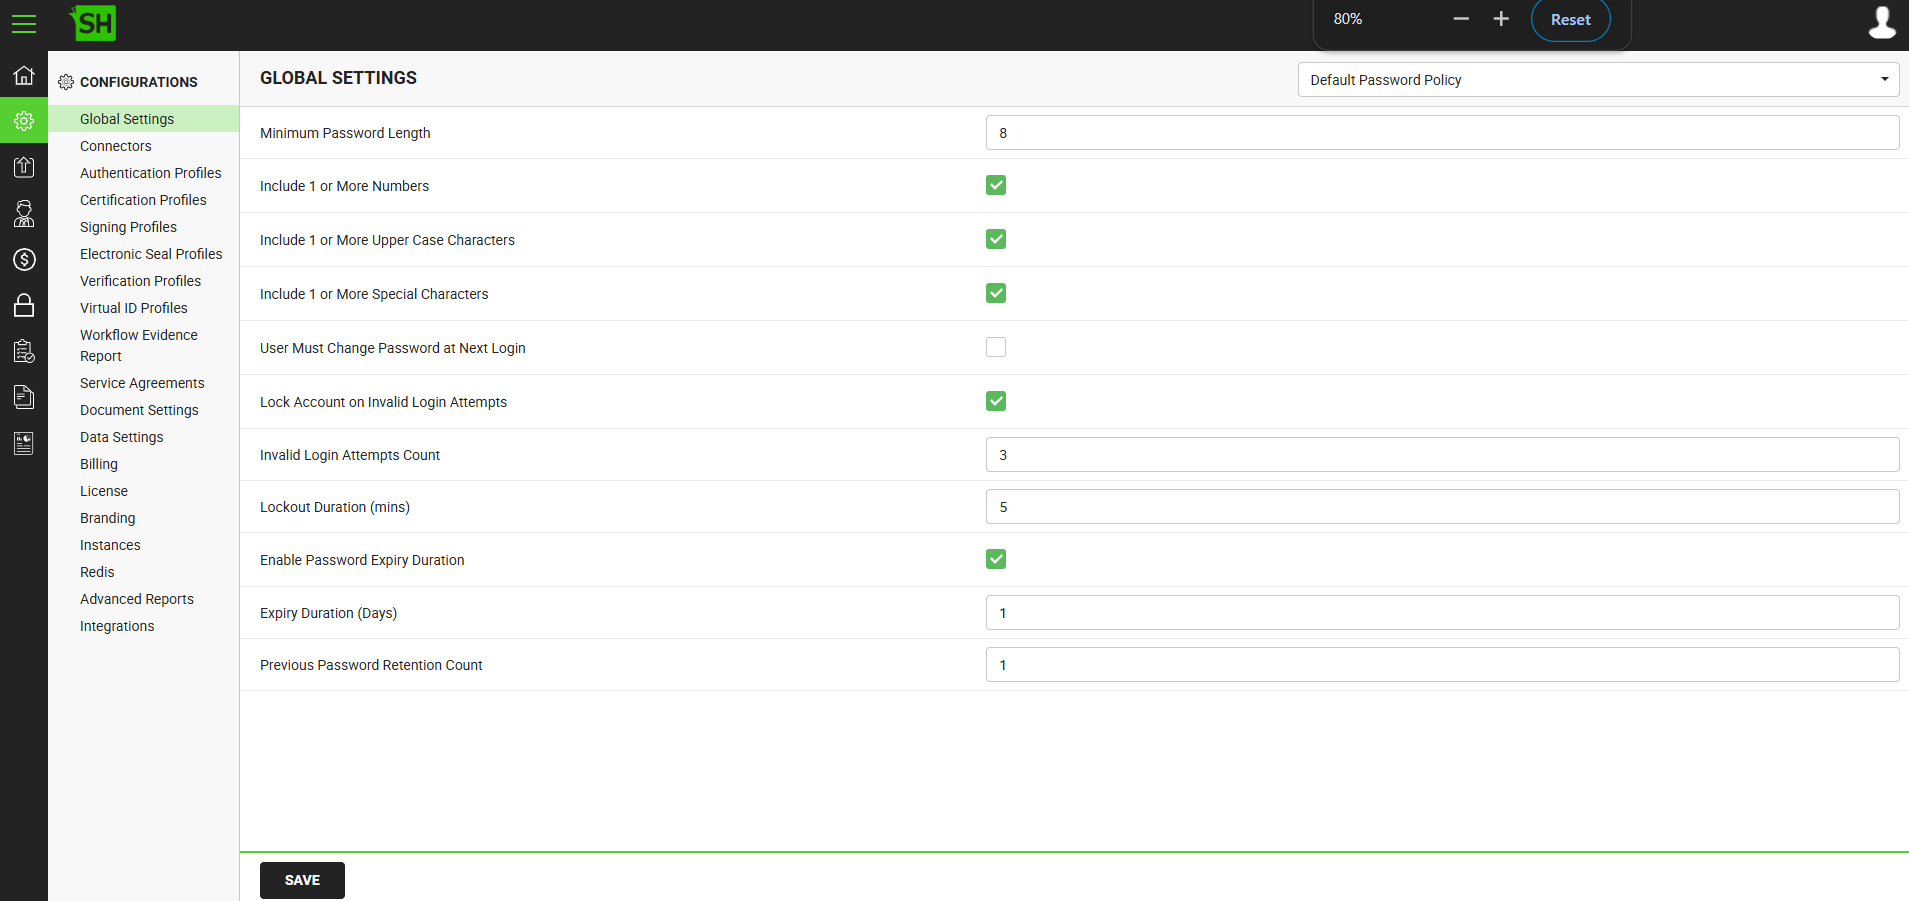The width and height of the screenshot is (1909, 901).
Task: Click the Lockout Duration (mins) field
Action: [1442, 507]
